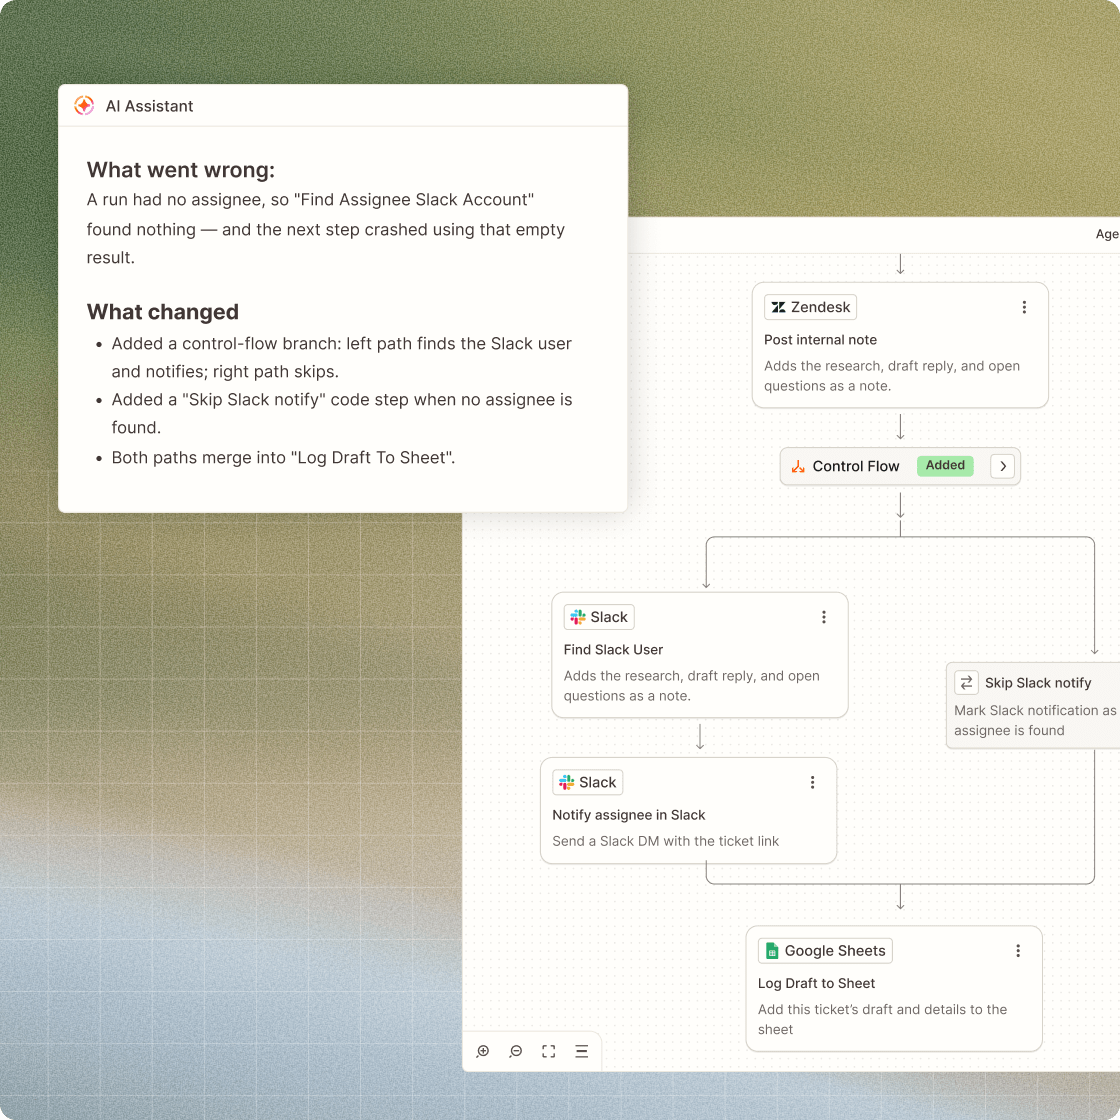
Task: Click the "Add this ticket's draft" description text
Action: coord(882,1019)
